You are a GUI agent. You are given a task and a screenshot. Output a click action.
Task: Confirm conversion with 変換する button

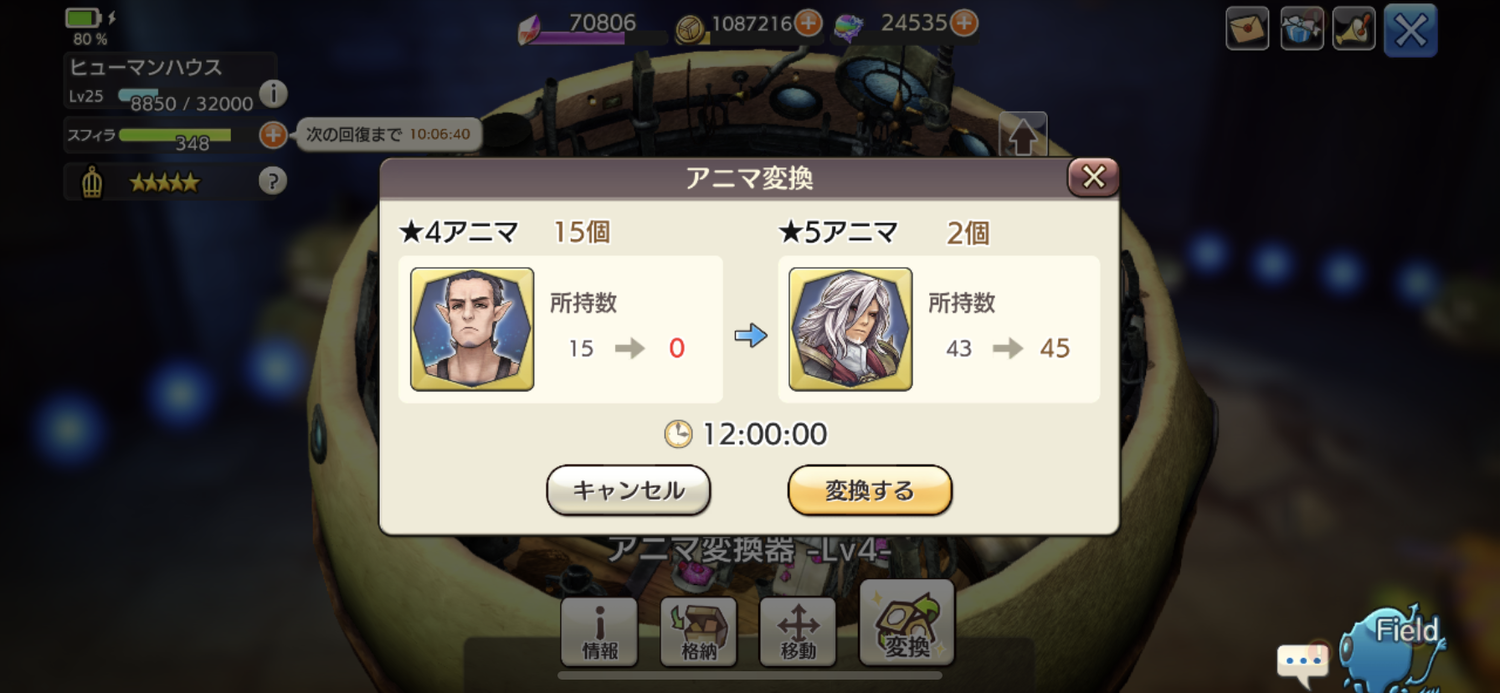(x=869, y=490)
